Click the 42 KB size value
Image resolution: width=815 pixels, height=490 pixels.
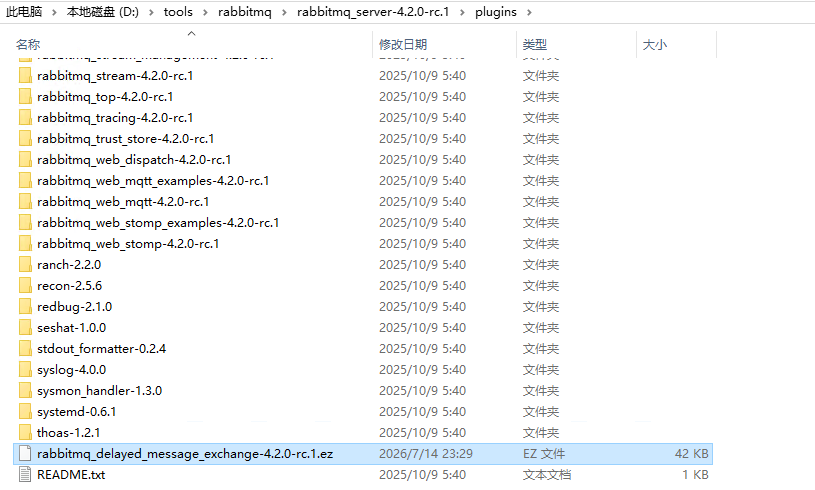tap(692, 454)
